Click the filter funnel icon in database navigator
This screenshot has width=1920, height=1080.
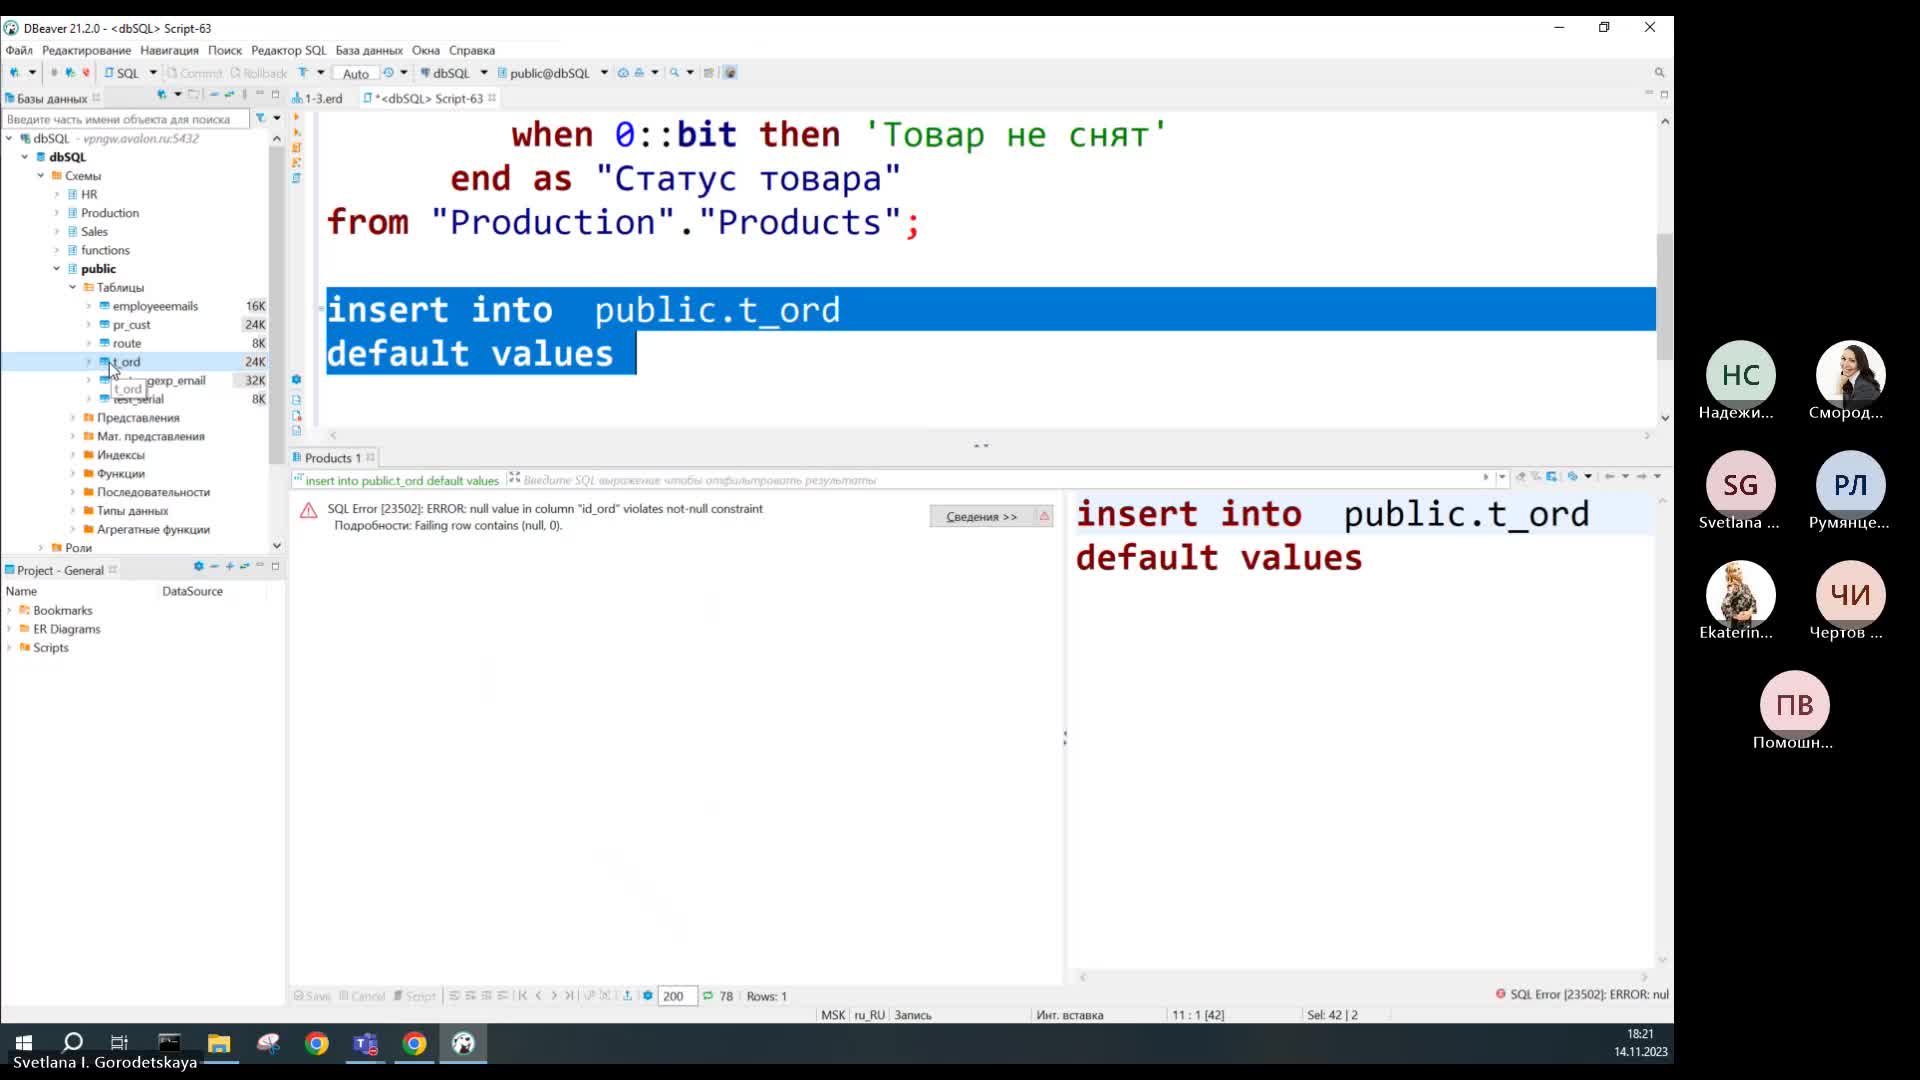(x=260, y=118)
